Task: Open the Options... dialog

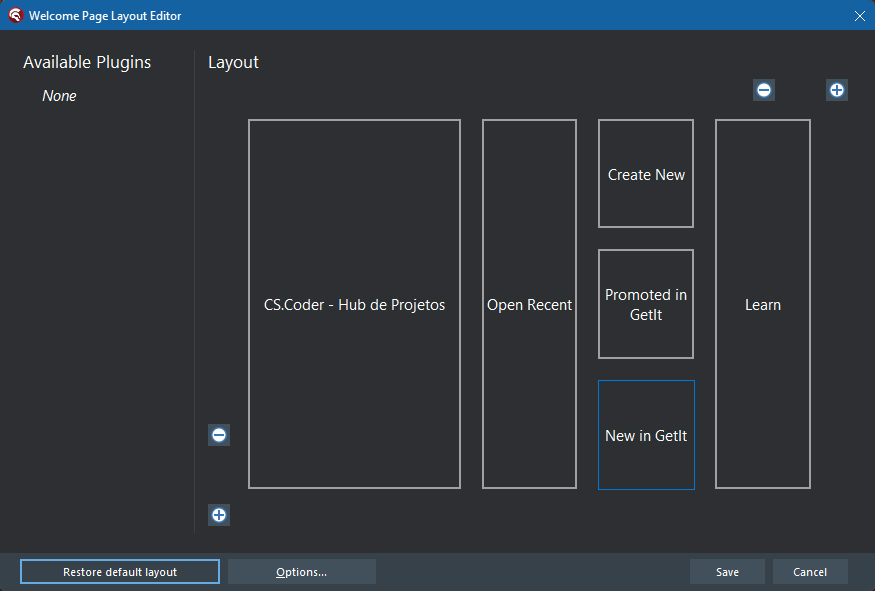Action: (301, 571)
